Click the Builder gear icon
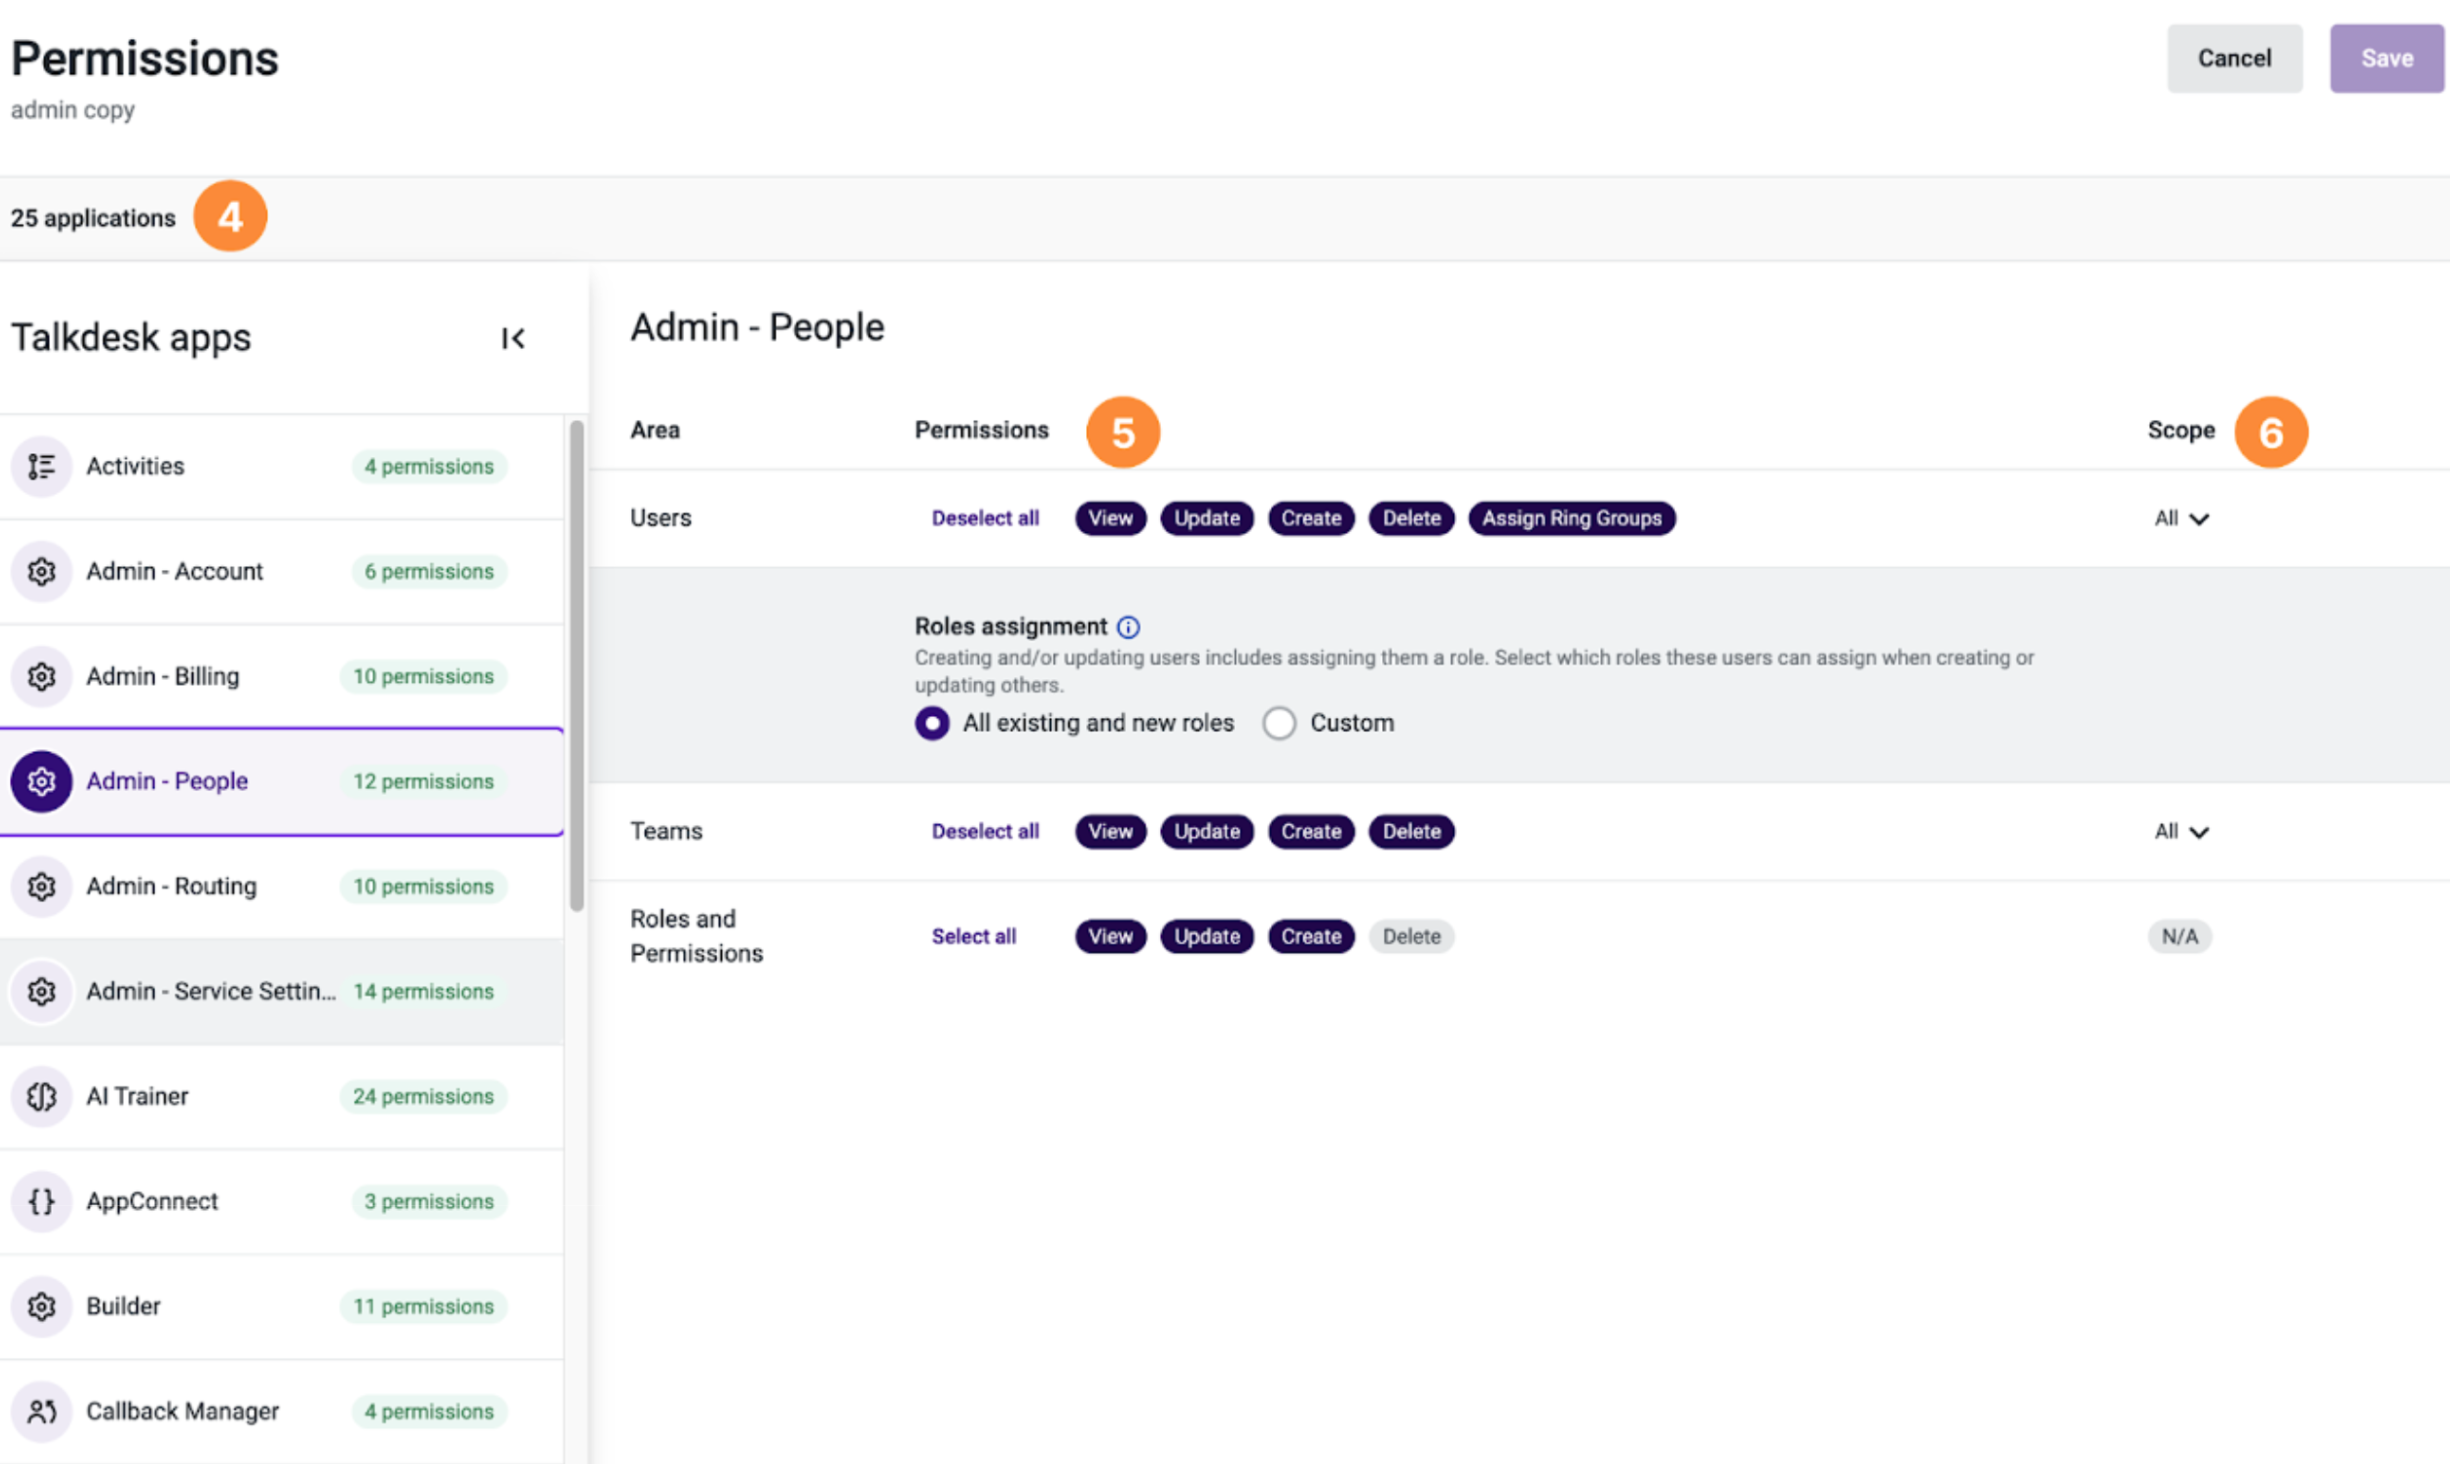This screenshot has height=1464, width=2450. tap(41, 1306)
